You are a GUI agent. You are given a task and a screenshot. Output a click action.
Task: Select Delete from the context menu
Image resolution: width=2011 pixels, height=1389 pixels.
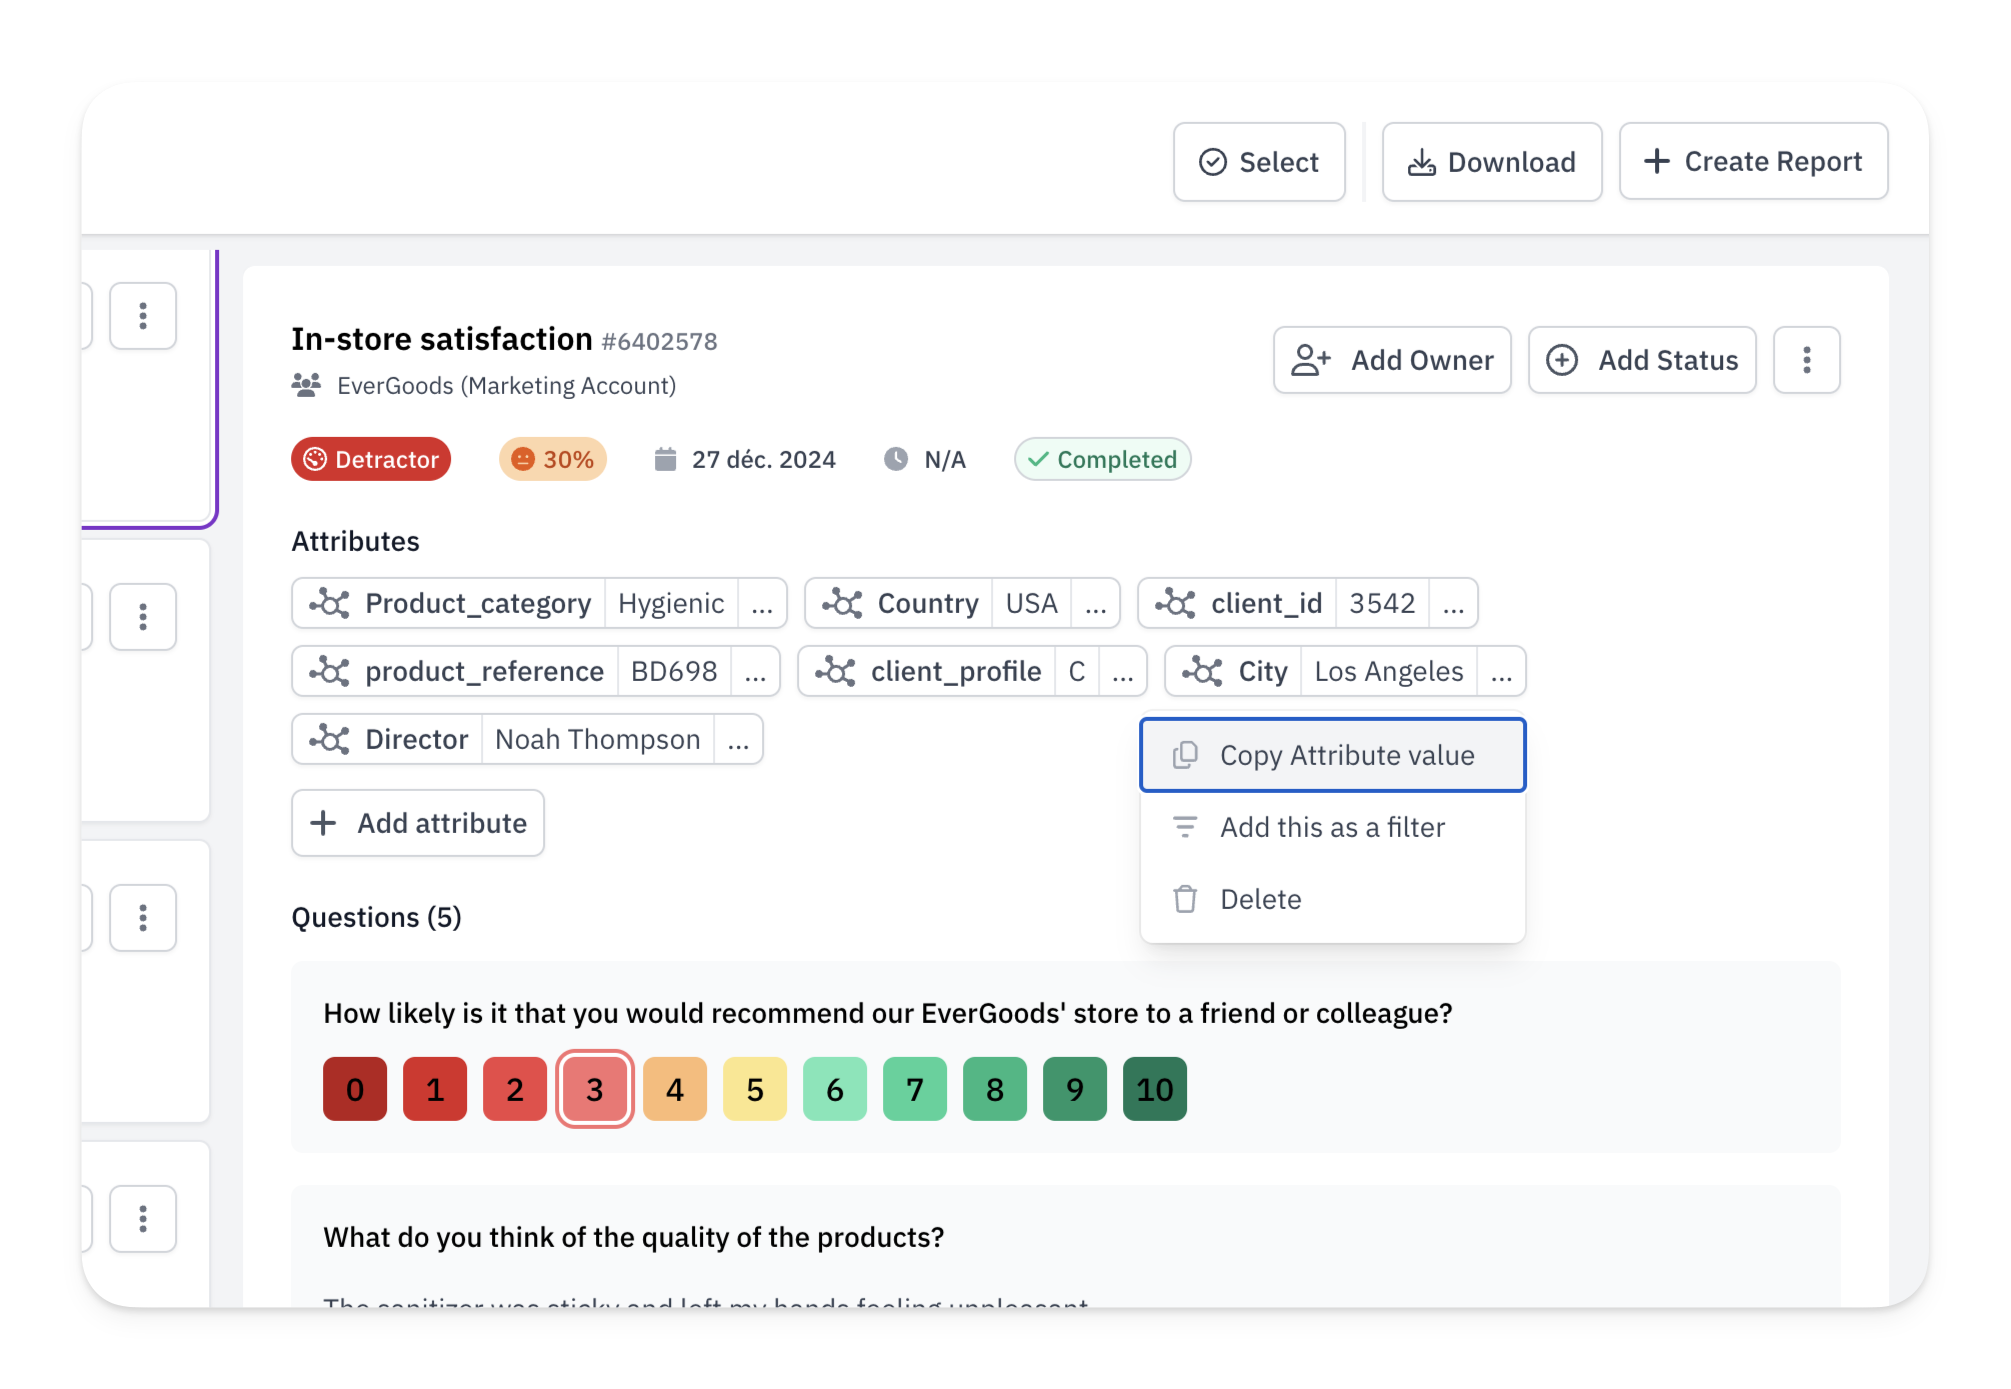(1261, 898)
